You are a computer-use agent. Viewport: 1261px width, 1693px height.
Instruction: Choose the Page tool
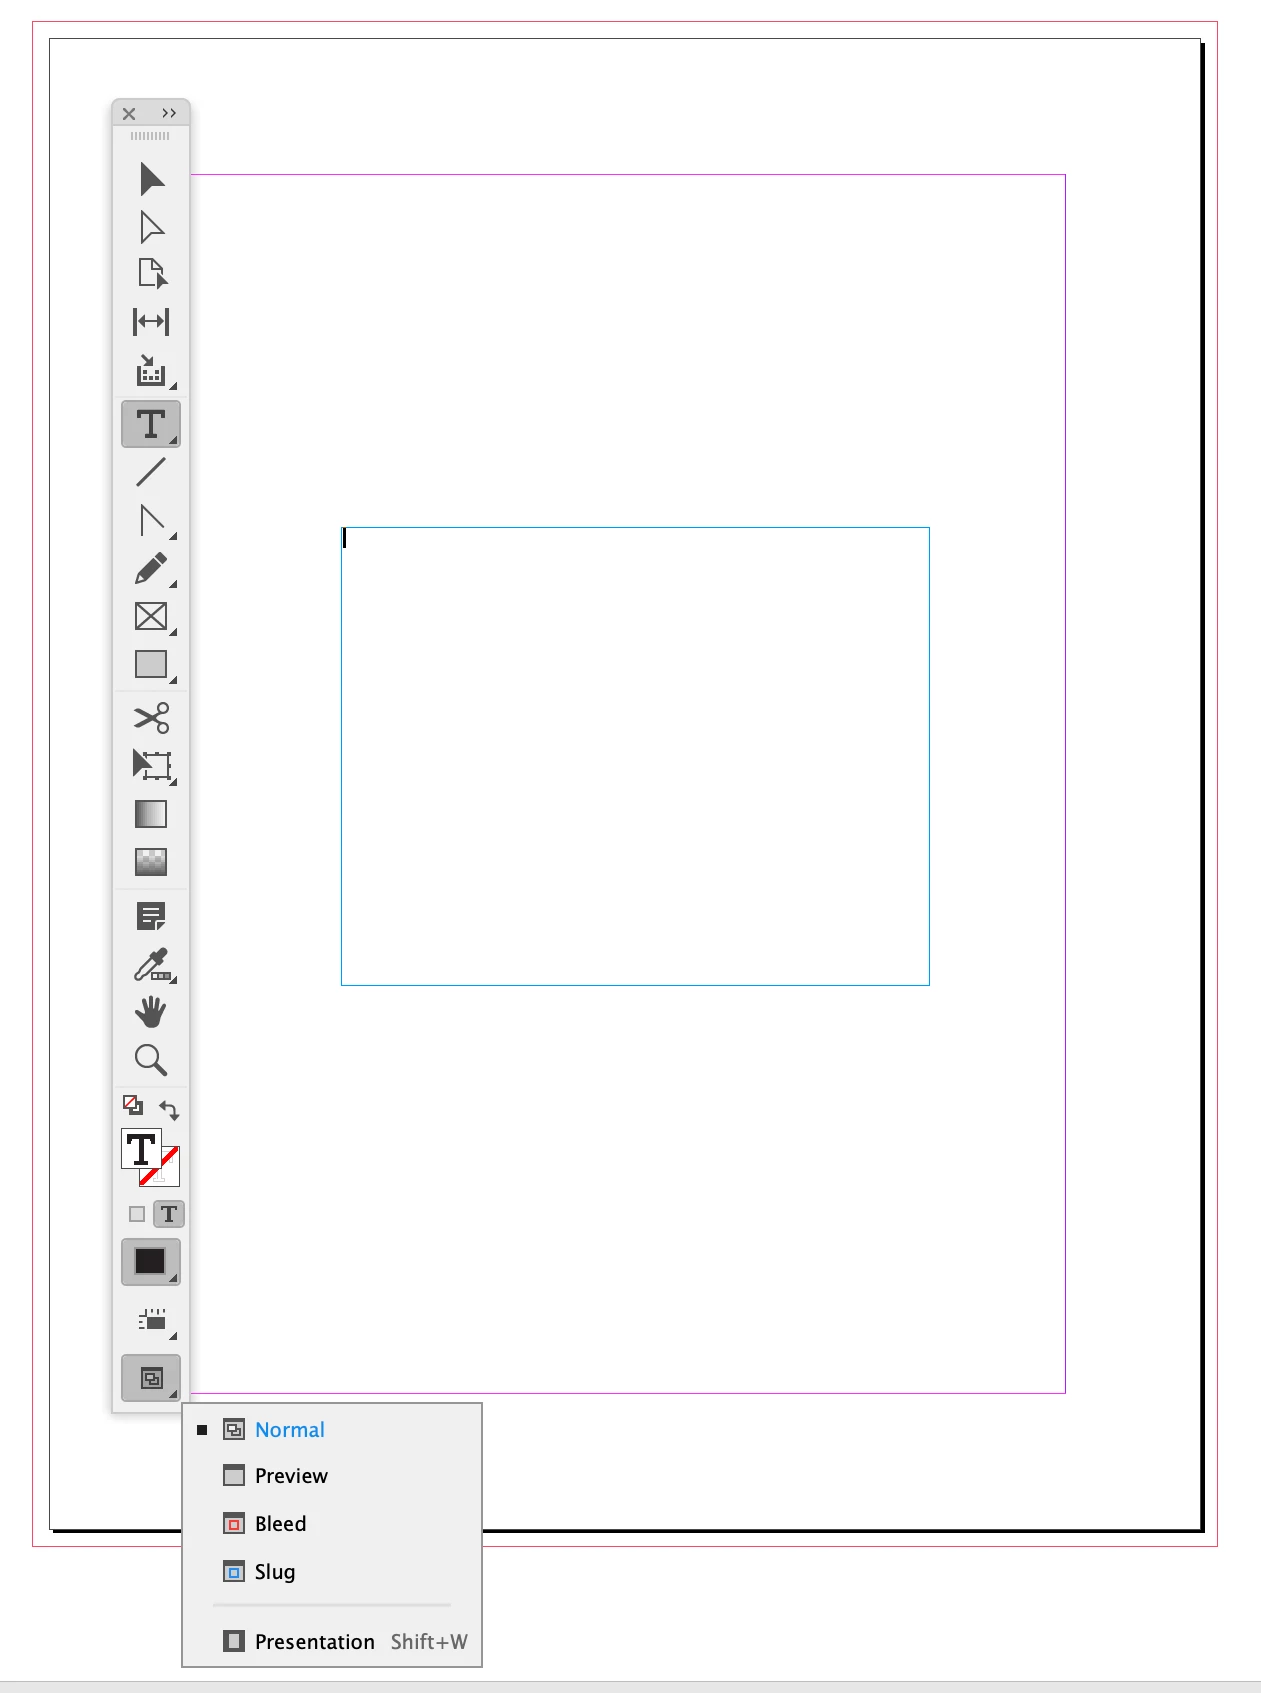[x=151, y=274]
